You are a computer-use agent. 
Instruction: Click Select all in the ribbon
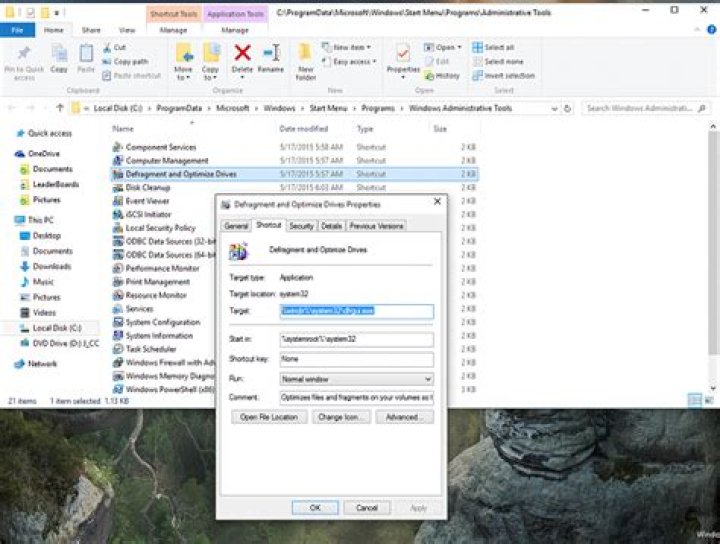click(x=493, y=47)
